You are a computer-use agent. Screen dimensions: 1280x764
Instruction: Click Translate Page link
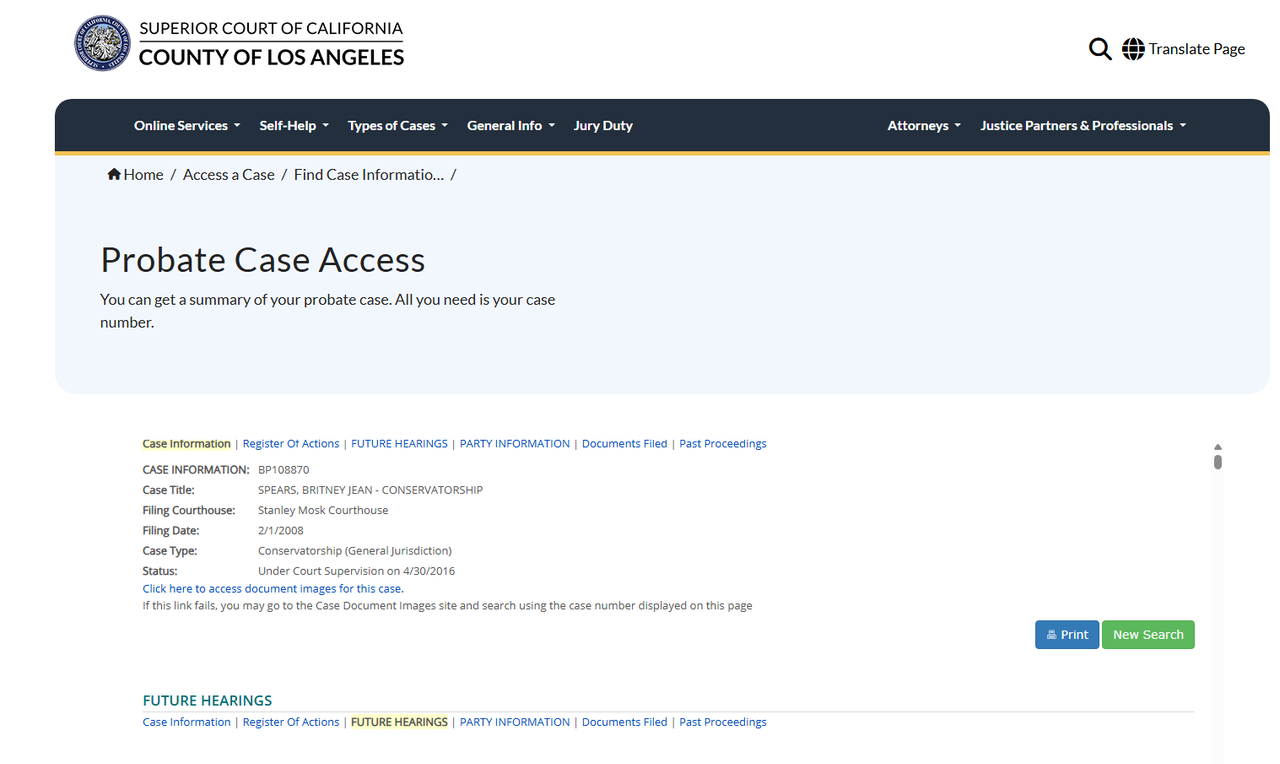point(1197,49)
